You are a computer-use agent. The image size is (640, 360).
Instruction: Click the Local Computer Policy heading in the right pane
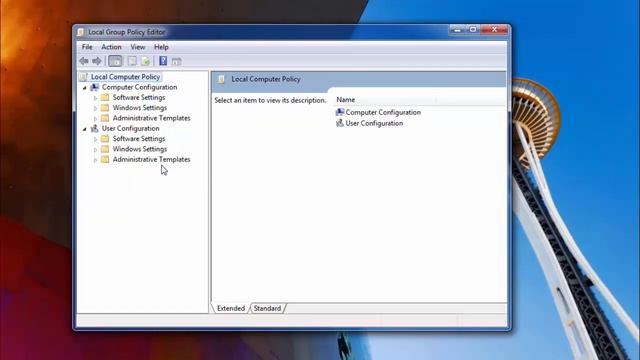tap(266, 79)
